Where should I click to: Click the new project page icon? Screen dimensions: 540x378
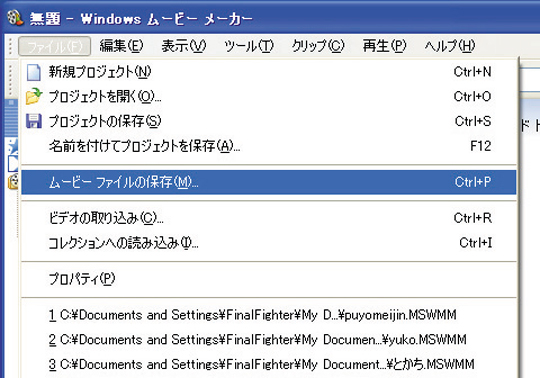click(34, 72)
